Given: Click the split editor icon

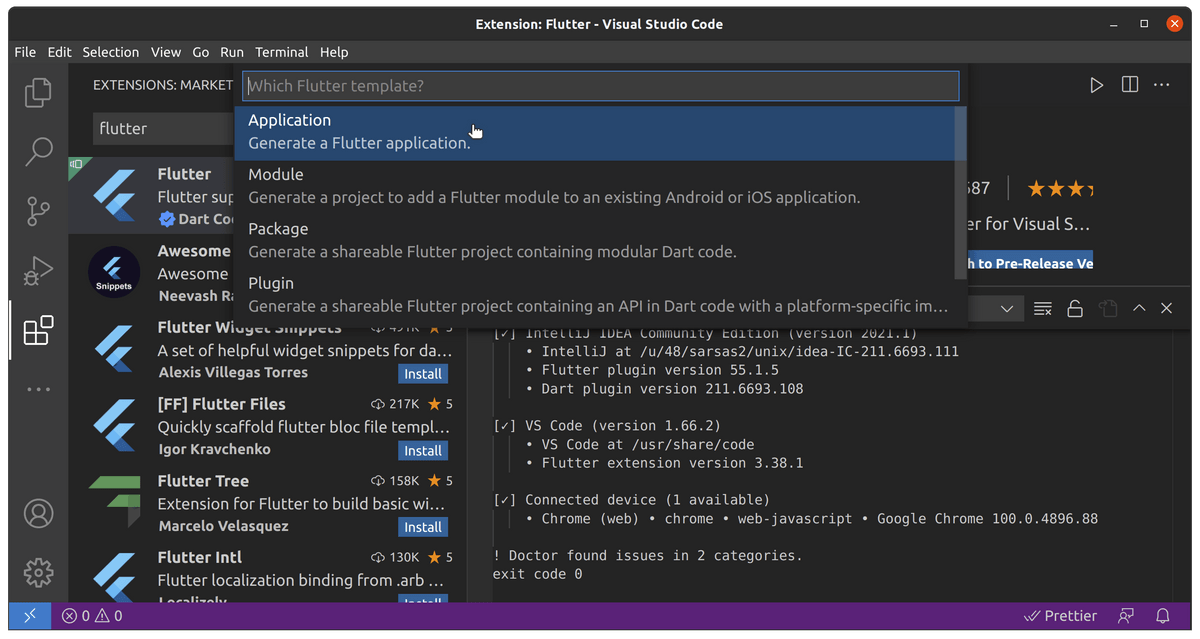Looking at the screenshot, I should [x=1129, y=86].
